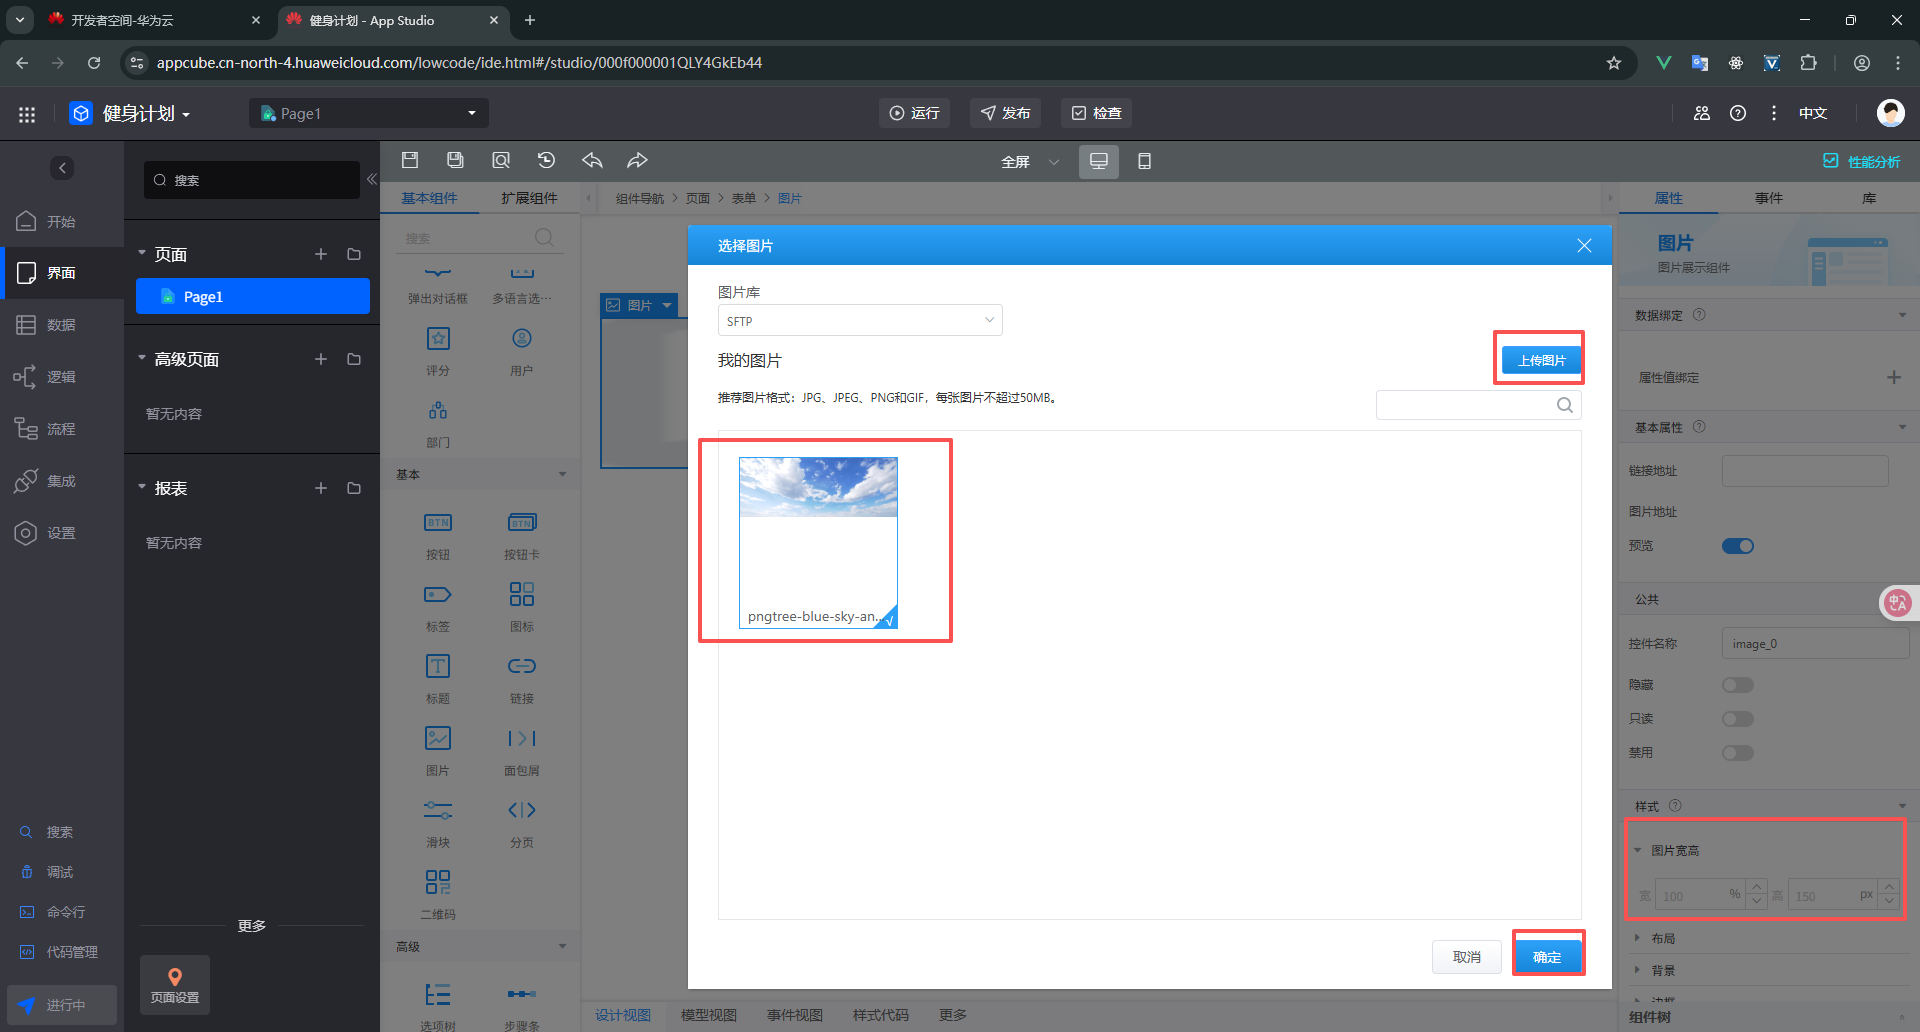Confirm selection with 确定 button
1920x1032 pixels.
tap(1547, 957)
